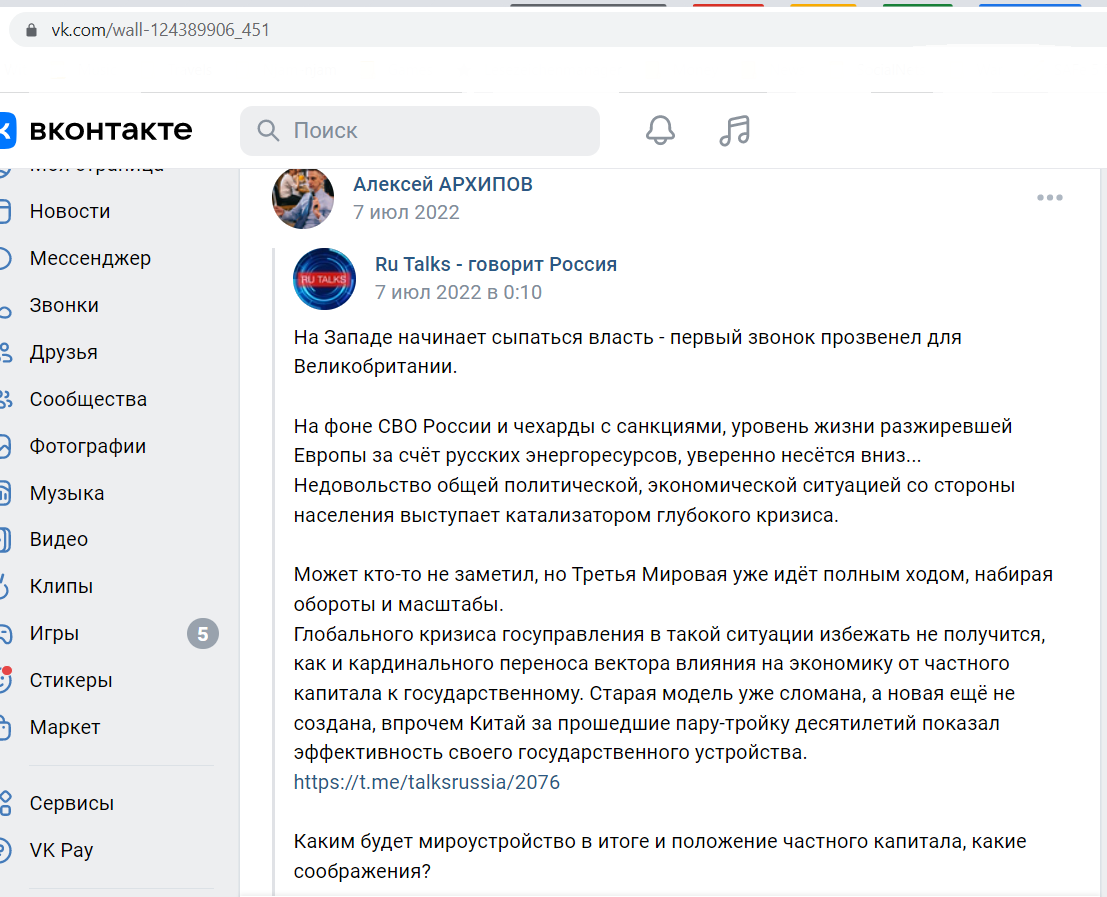This screenshot has width=1107, height=897.
Task: Click the Новости newspaper icon
Action: 4,211
